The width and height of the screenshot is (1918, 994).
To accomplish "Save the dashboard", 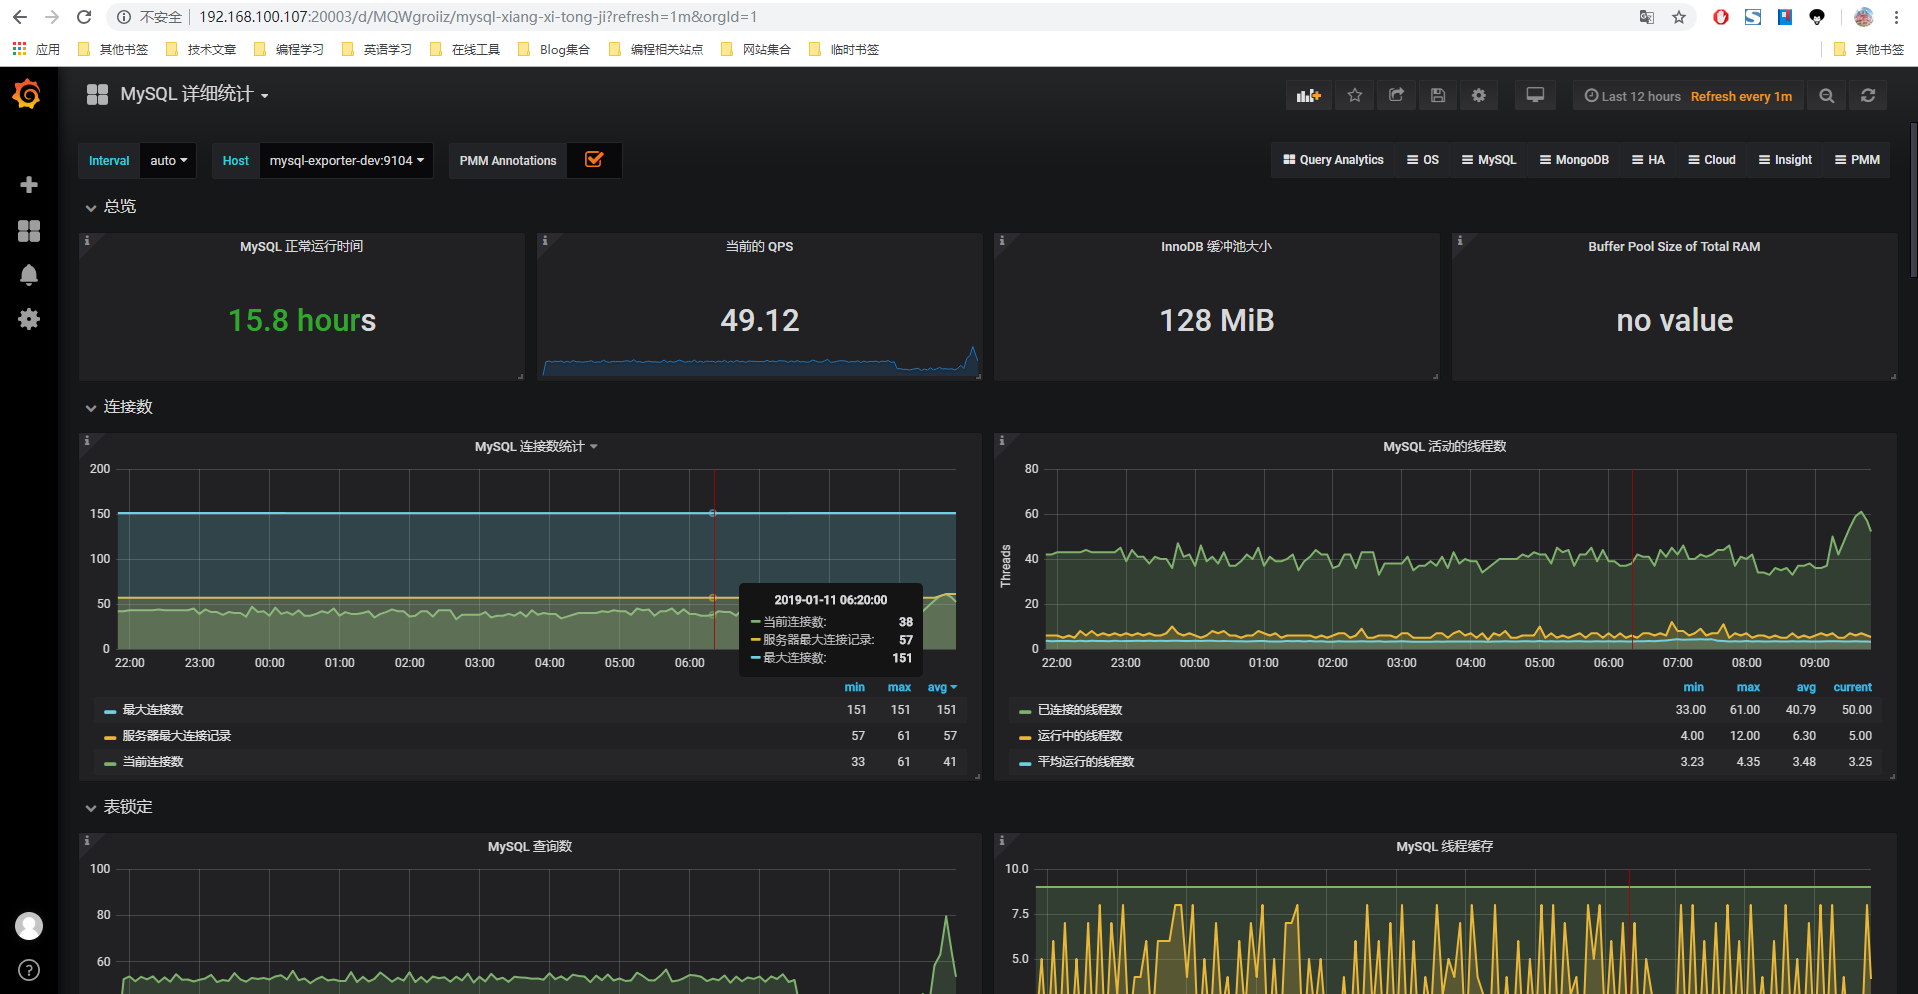I will pyautogui.click(x=1438, y=96).
